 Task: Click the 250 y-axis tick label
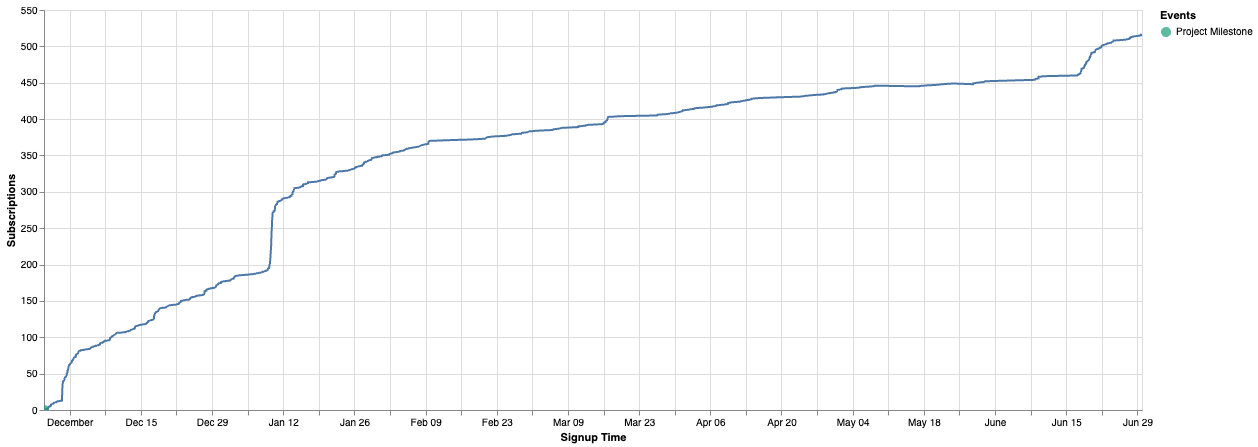30,228
